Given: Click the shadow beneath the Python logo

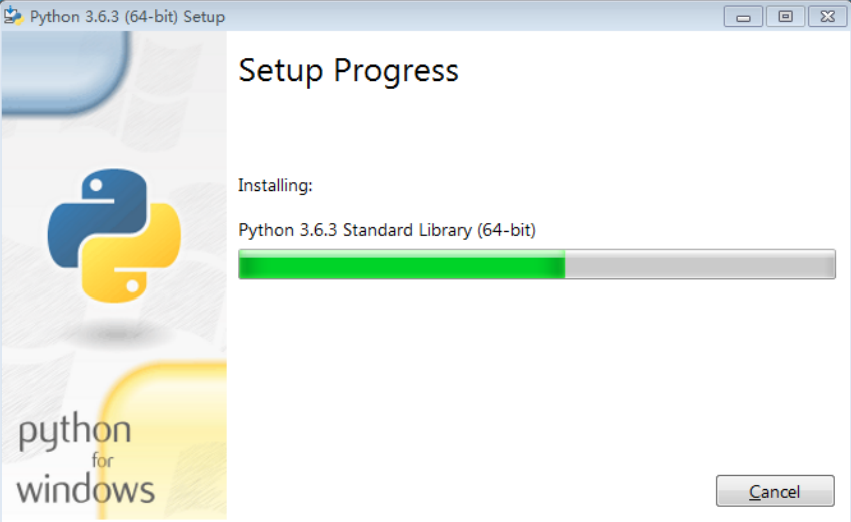Looking at the screenshot, I should pyautogui.click(x=115, y=332).
